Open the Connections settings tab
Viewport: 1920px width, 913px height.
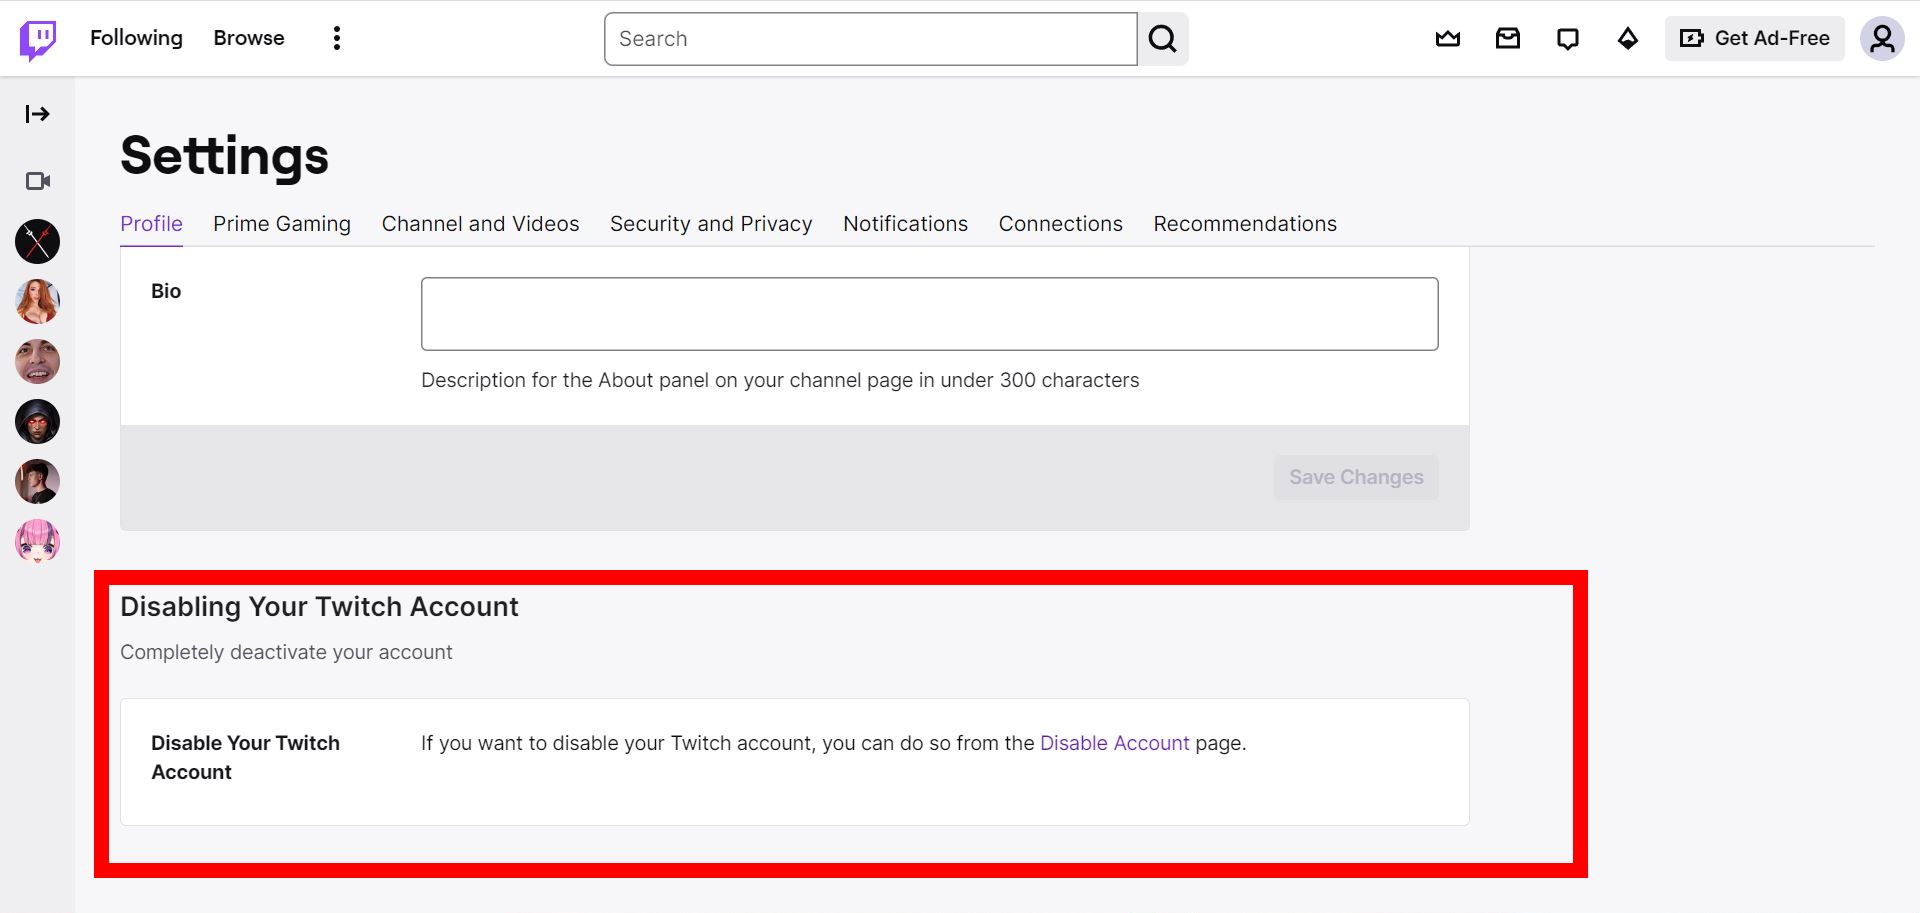click(1060, 224)
